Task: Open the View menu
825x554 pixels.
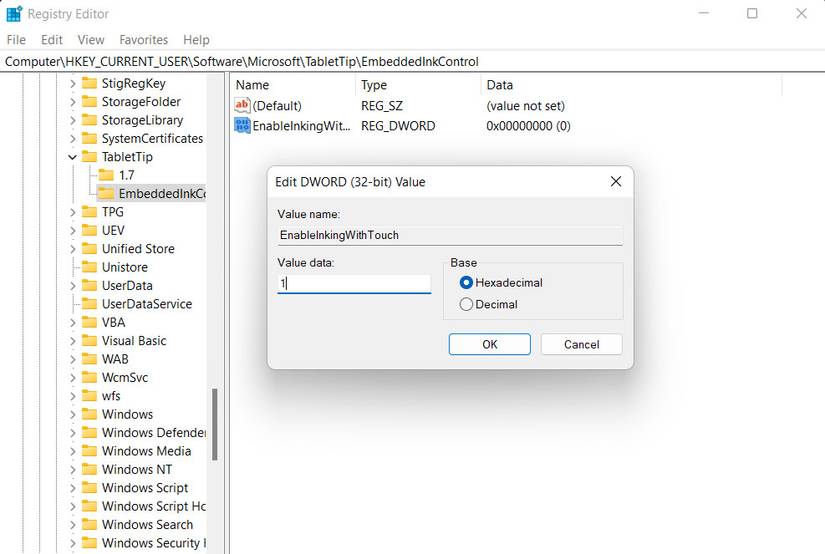Action: (x=91, y=40)
